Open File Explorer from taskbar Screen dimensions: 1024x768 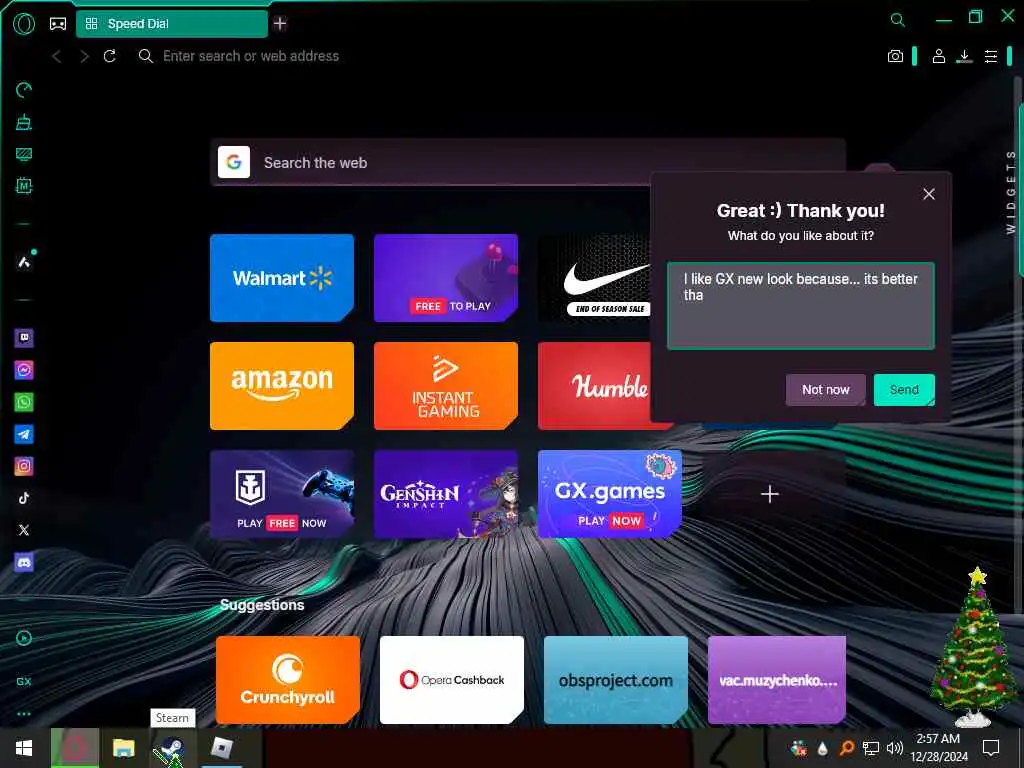(x=123, y=748)
